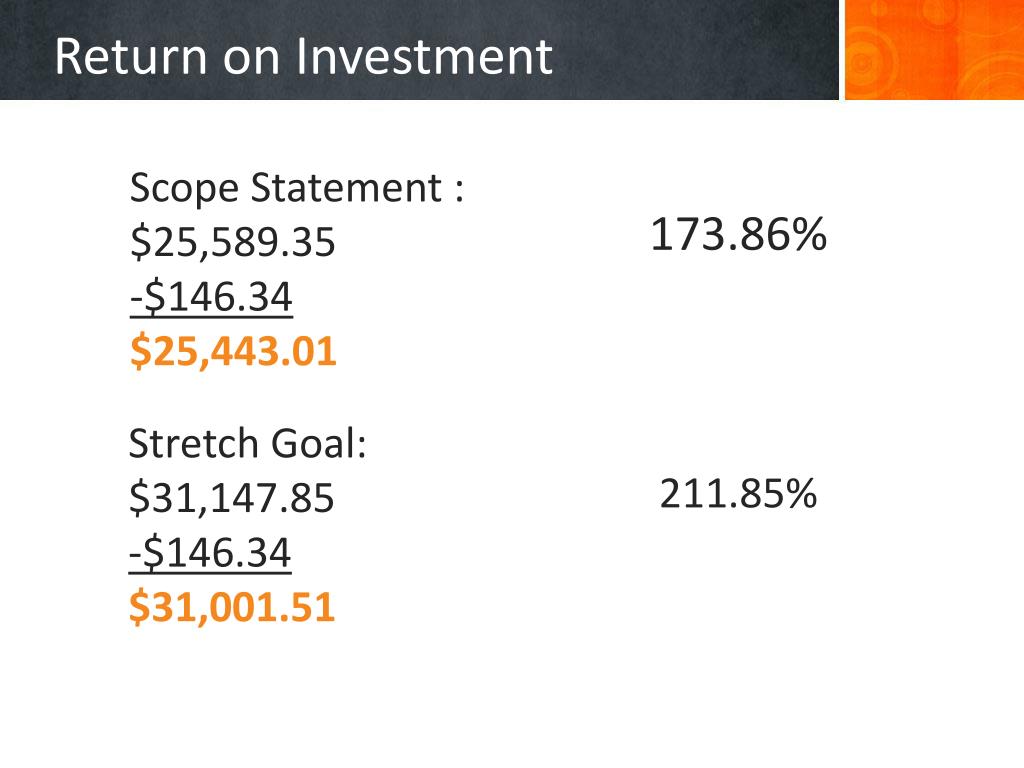Click the colon after Scope Statement
Viewport: 1024px width, 768px height.
pyautogui.click(x=459, y=190)
